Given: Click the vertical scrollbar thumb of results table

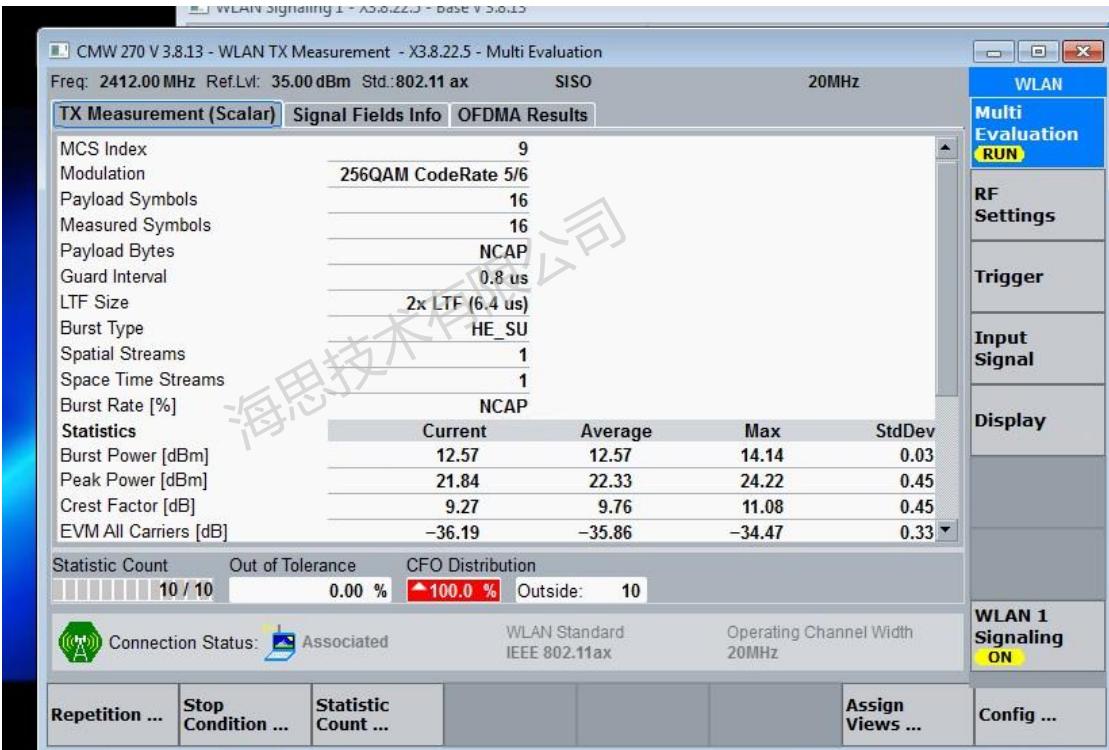Looking at the screenshot, I should [946, 278].
